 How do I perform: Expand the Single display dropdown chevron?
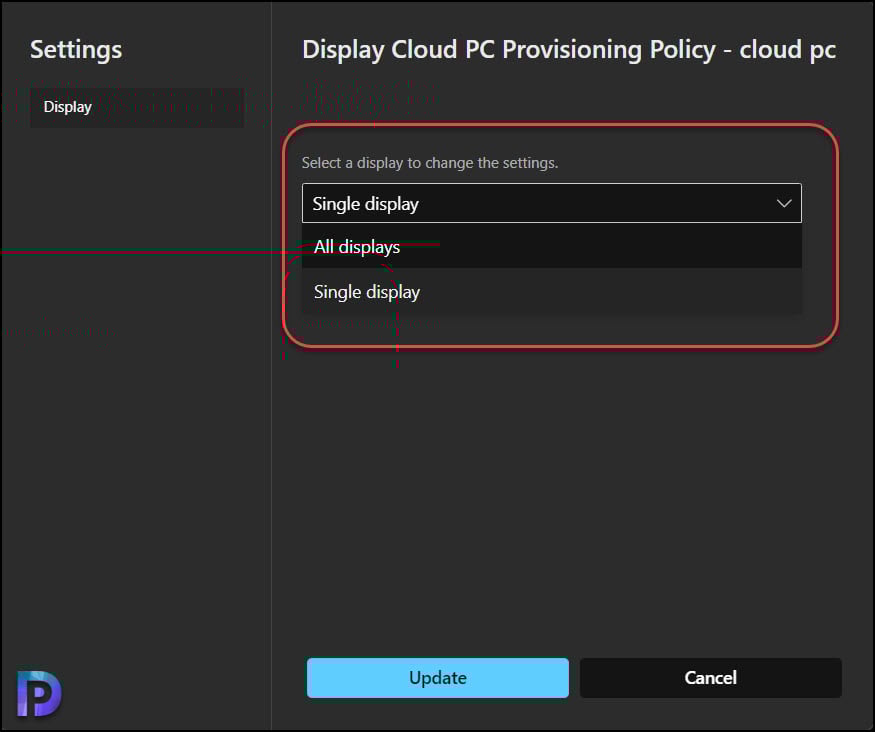pyautogui.click(x=783, y=204)
